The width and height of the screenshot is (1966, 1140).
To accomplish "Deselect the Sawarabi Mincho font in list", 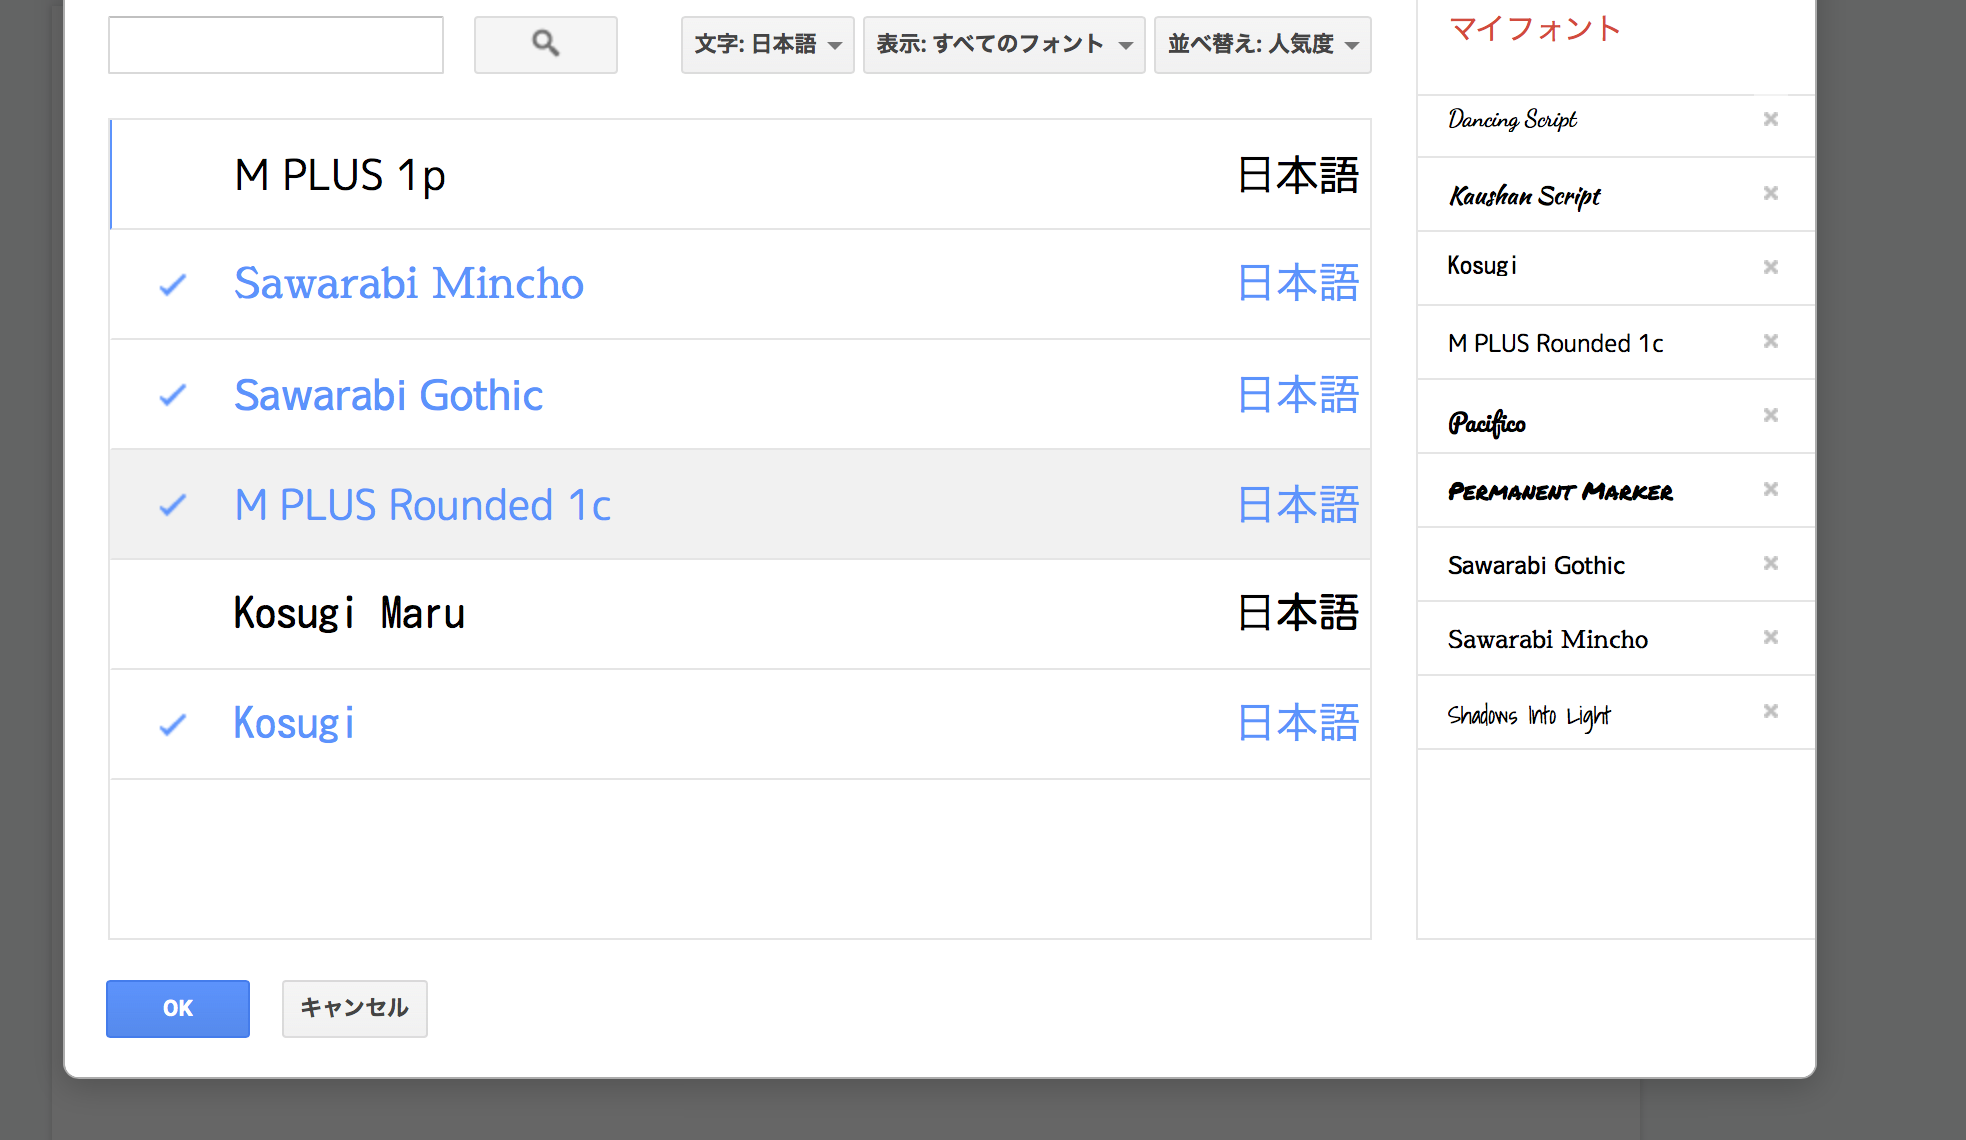I will (x=740, y=284).
